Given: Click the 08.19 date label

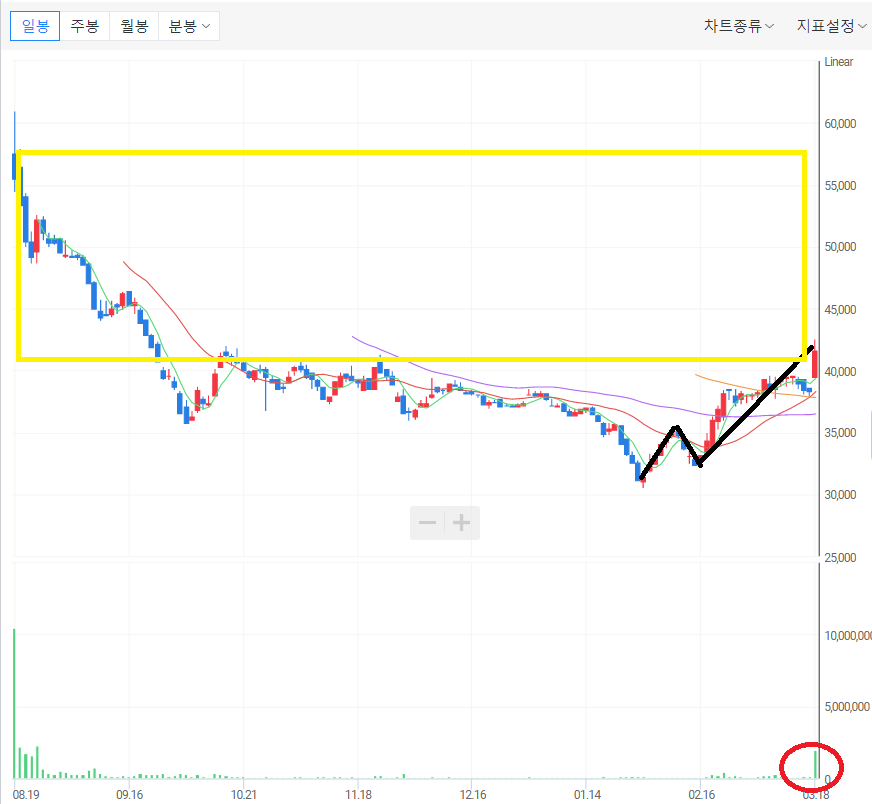Looking at the screenshot, I should [26, 795].
